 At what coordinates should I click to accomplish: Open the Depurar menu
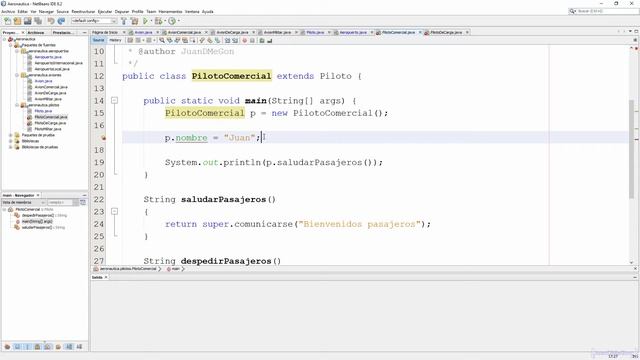tap(122, 11)
